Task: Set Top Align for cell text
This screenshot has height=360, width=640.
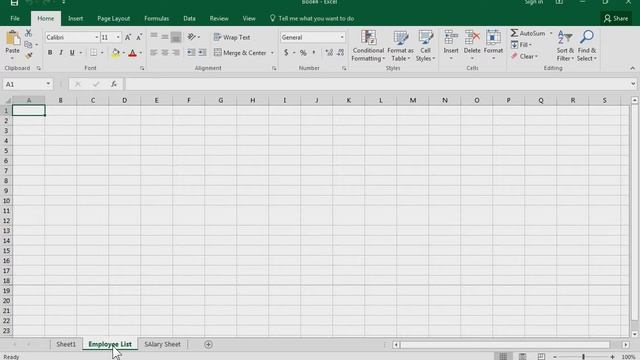Action: click(x=154, y=37)
